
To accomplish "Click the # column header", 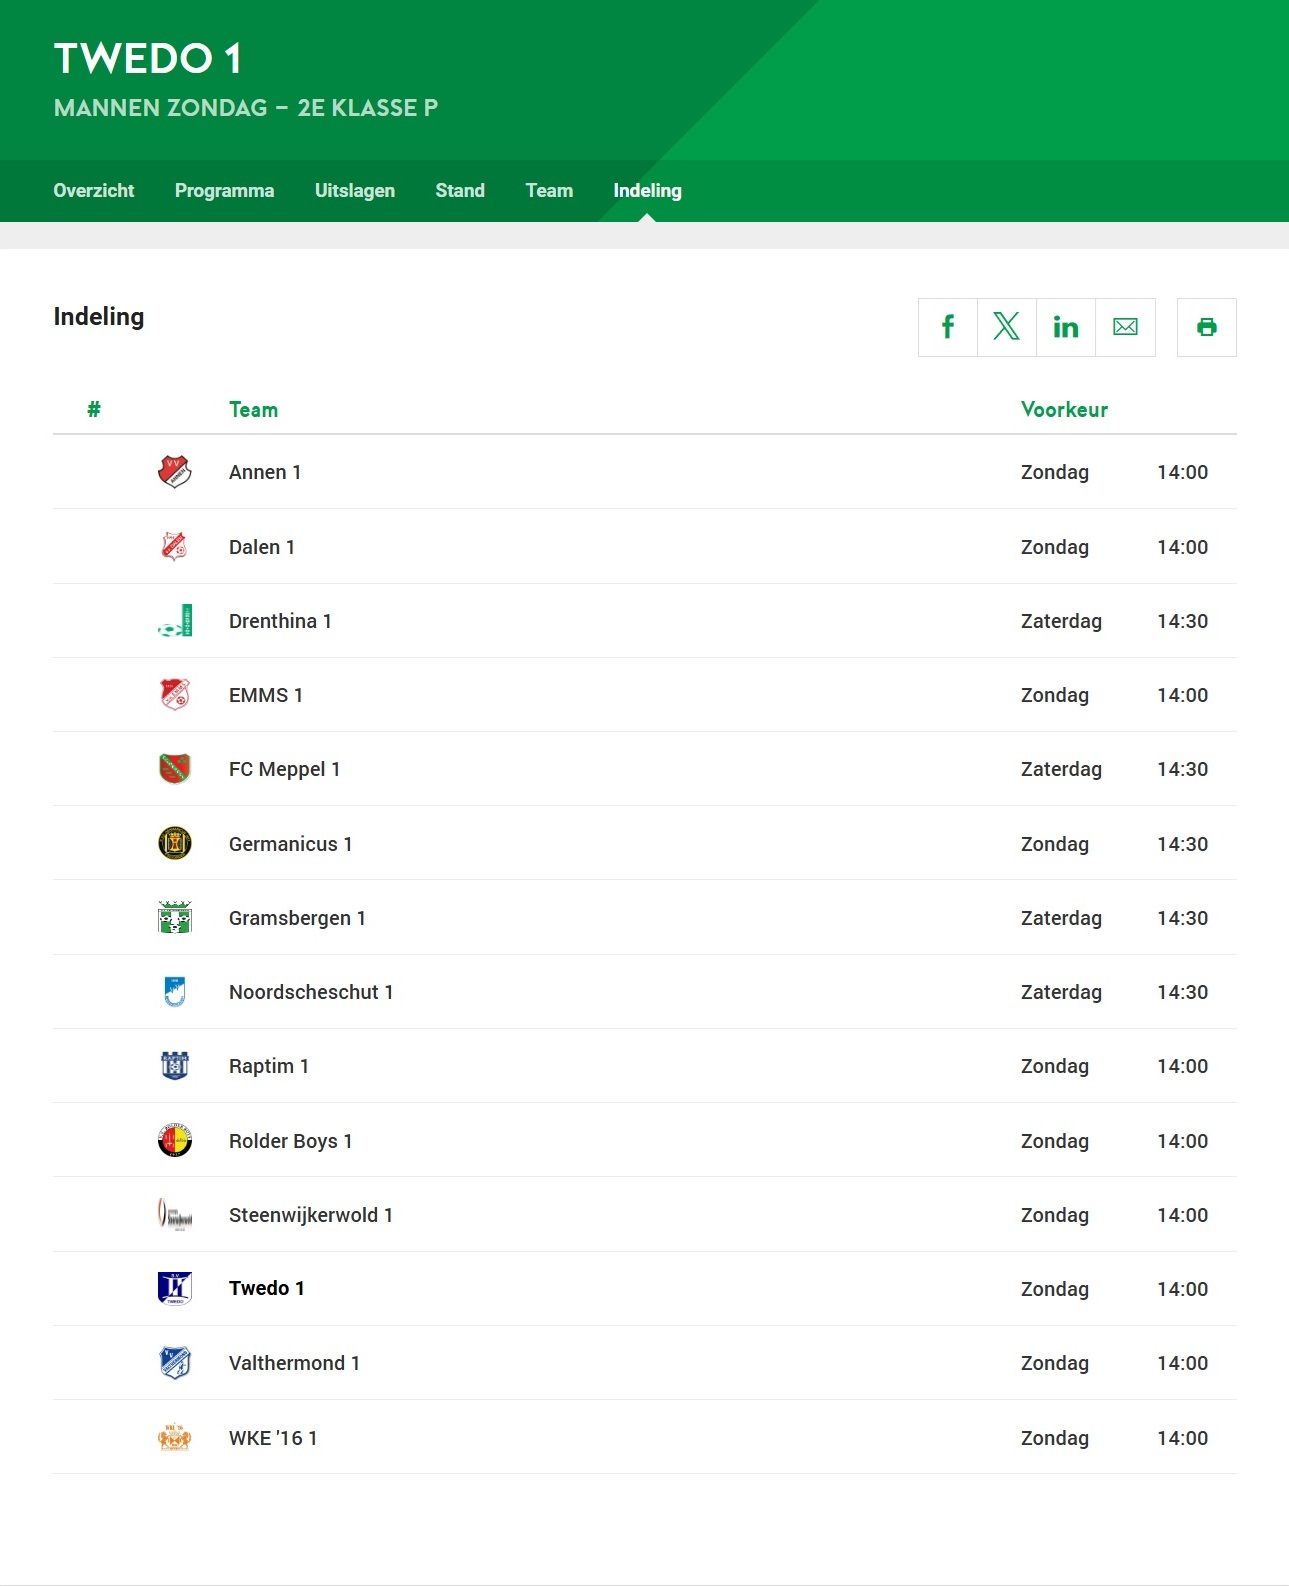I will (x=94, y=409).
